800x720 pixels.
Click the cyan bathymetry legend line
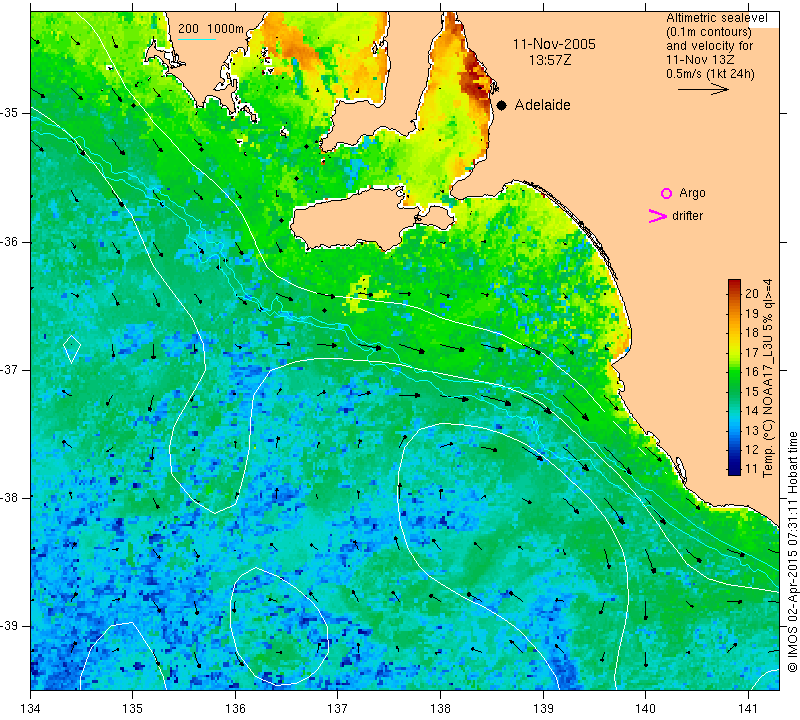pyautogui.click(x=197, y=39)
